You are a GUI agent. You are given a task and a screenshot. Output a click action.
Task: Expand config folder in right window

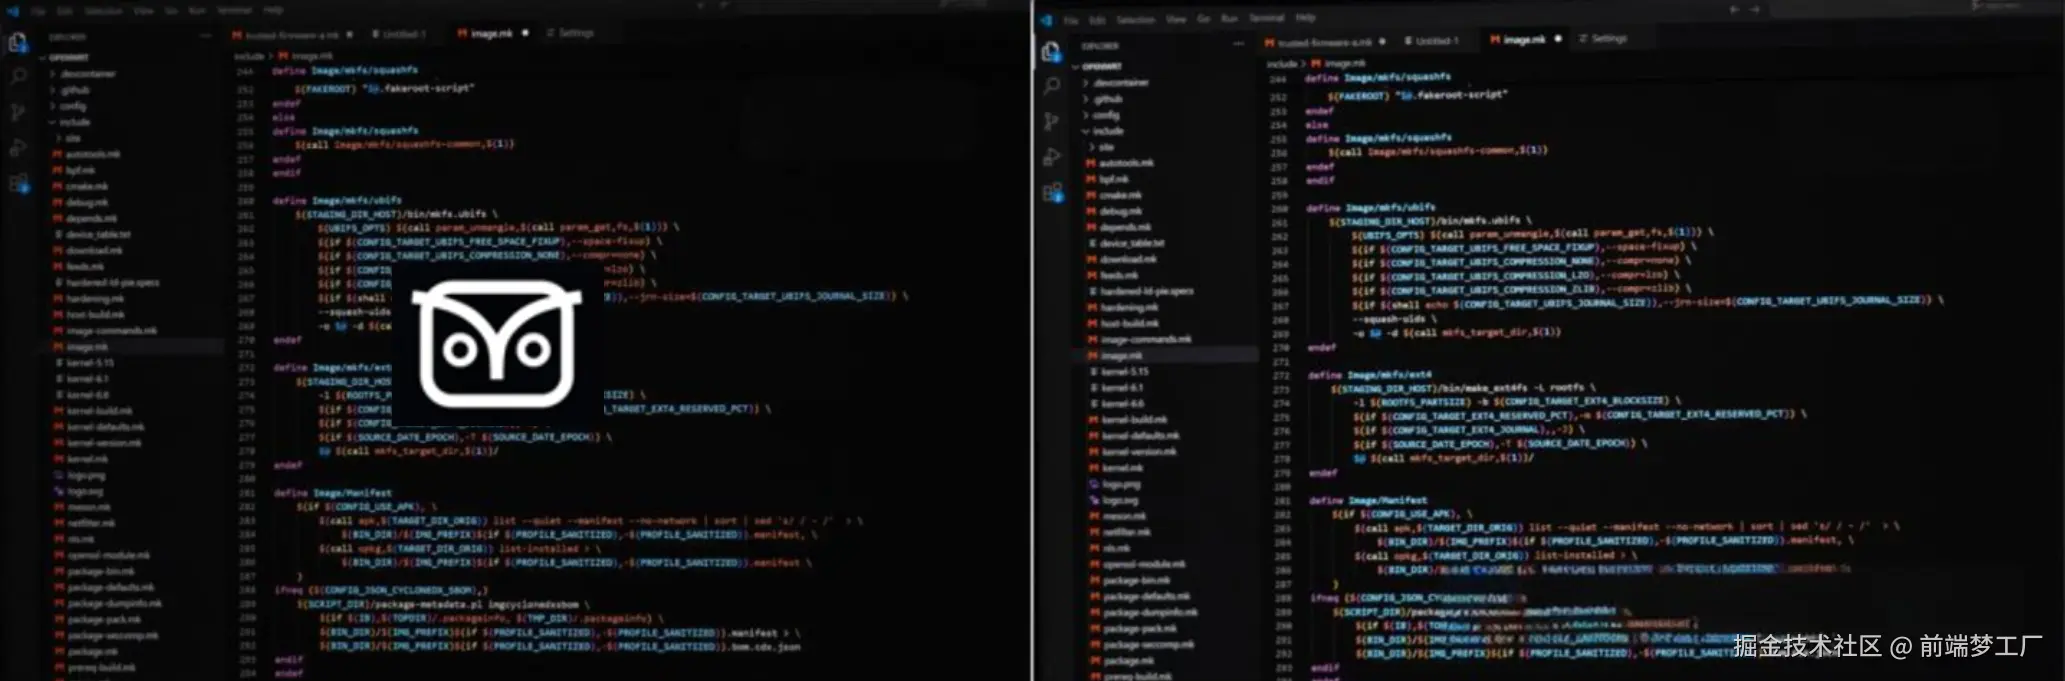[x=1106, y=115]
